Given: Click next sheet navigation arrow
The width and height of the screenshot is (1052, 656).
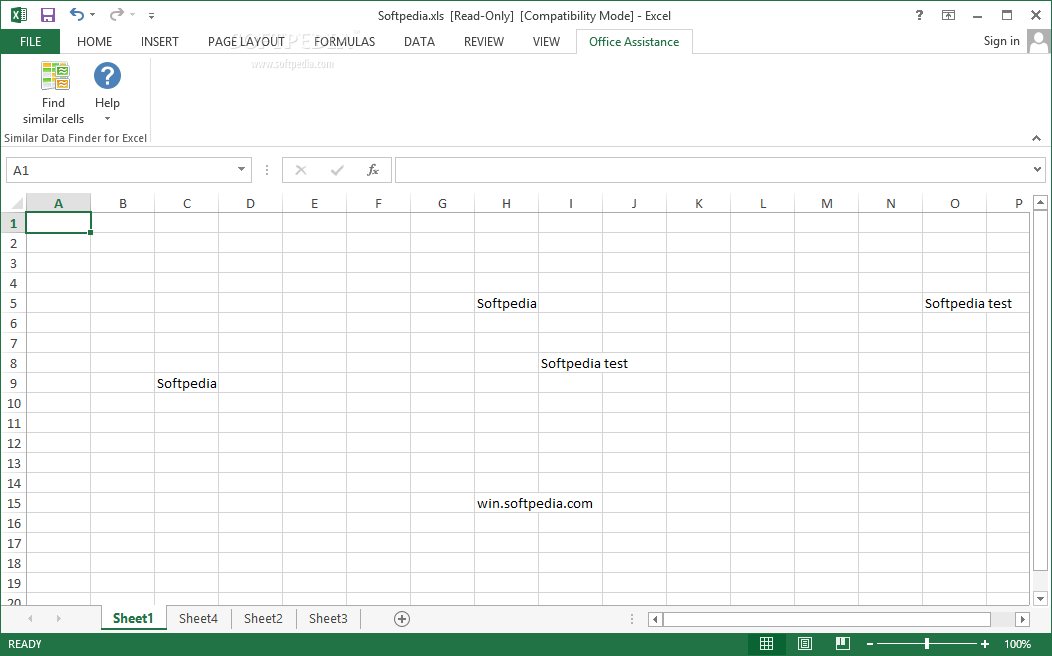Looking at the screenshot, I should pos(58,618).
